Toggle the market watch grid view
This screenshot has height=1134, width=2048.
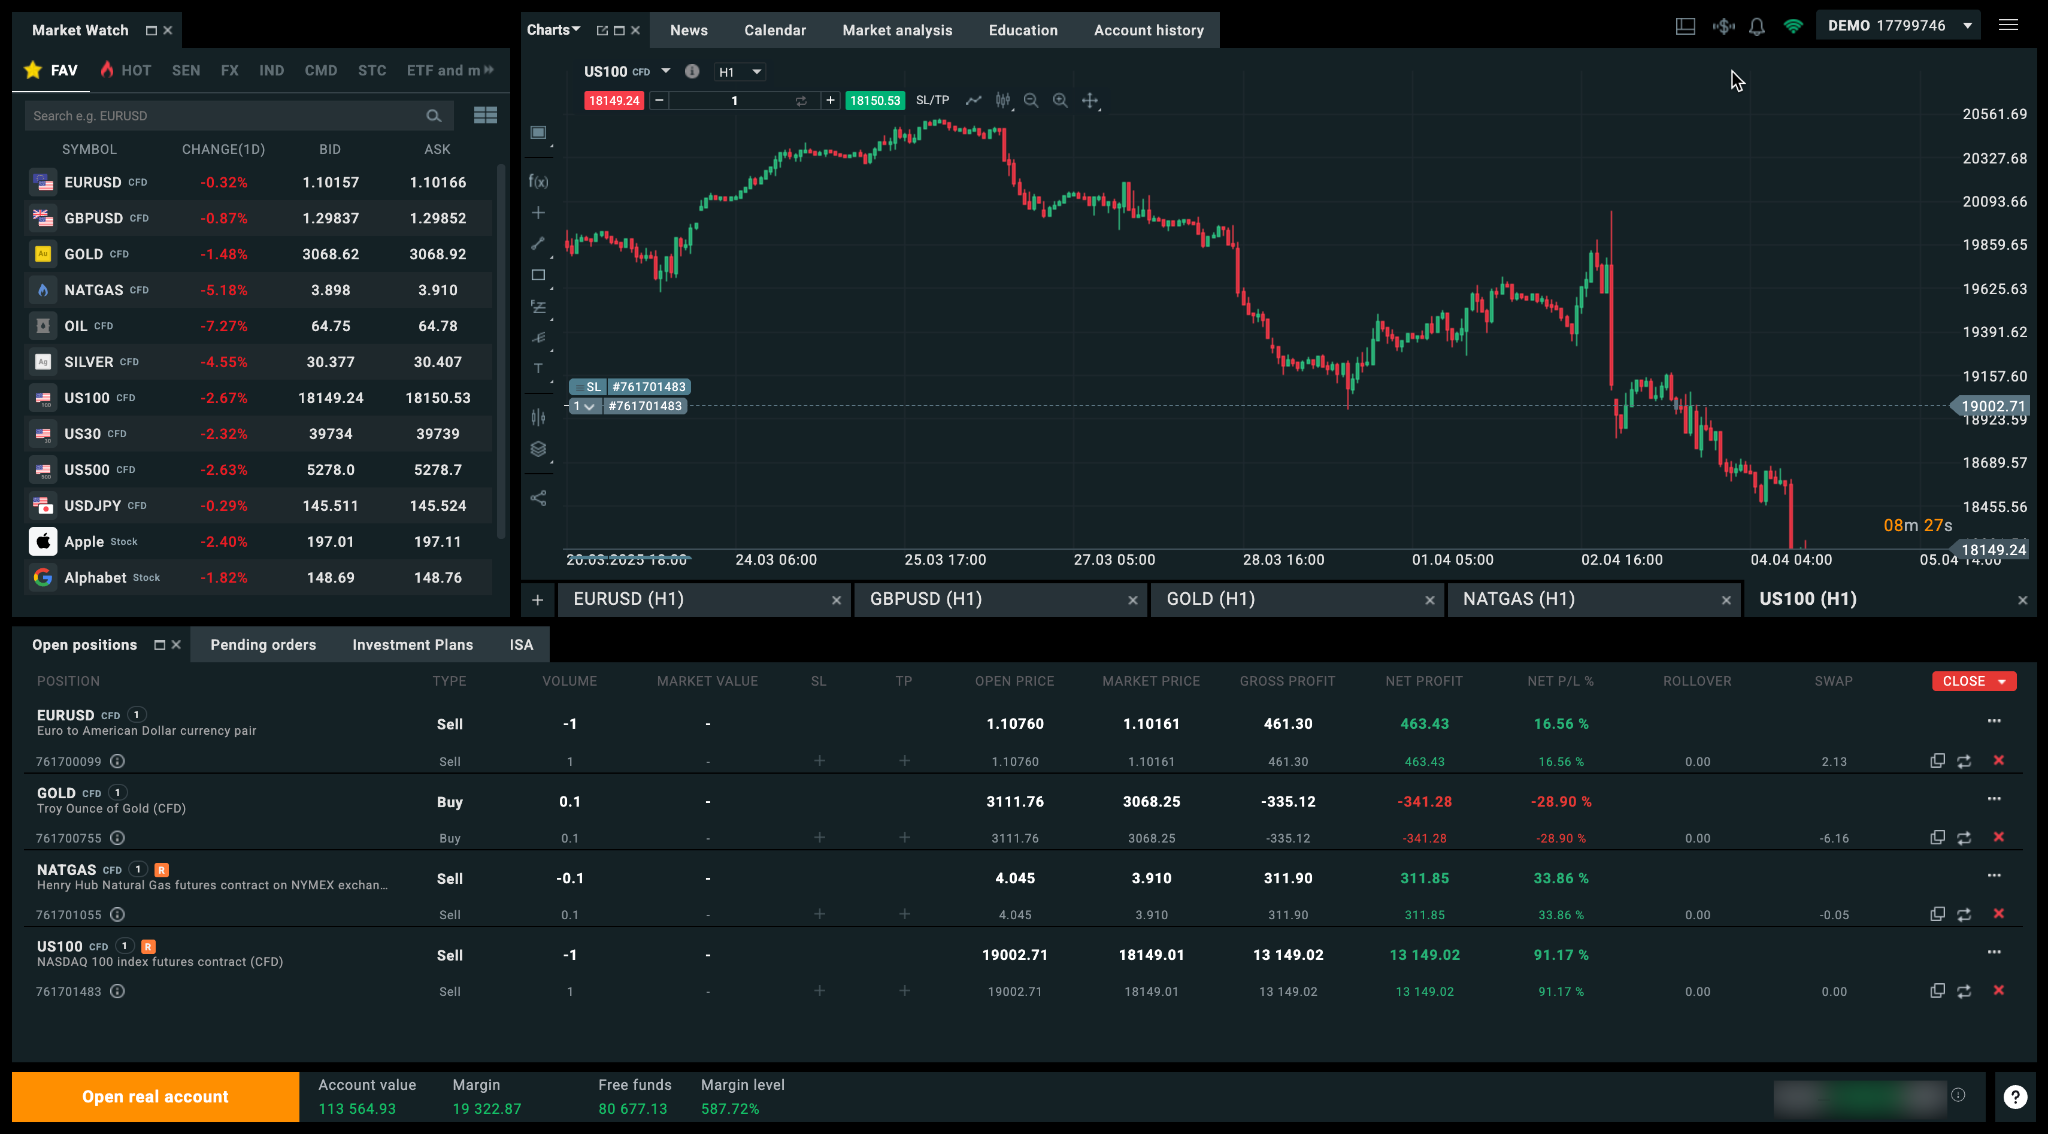485,116
